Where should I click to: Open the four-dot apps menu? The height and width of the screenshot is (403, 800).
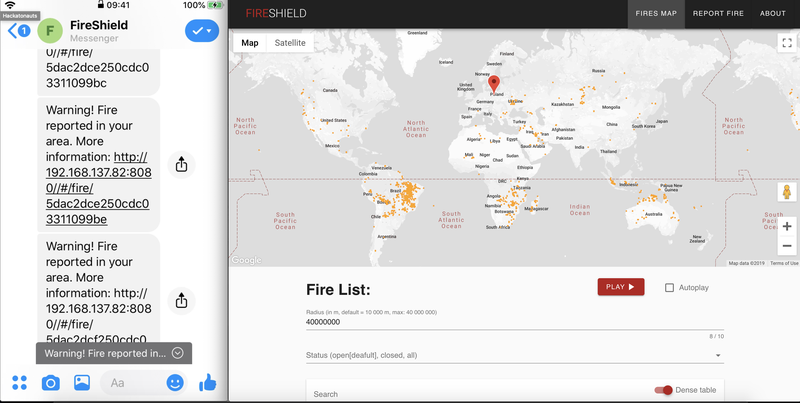18,382
